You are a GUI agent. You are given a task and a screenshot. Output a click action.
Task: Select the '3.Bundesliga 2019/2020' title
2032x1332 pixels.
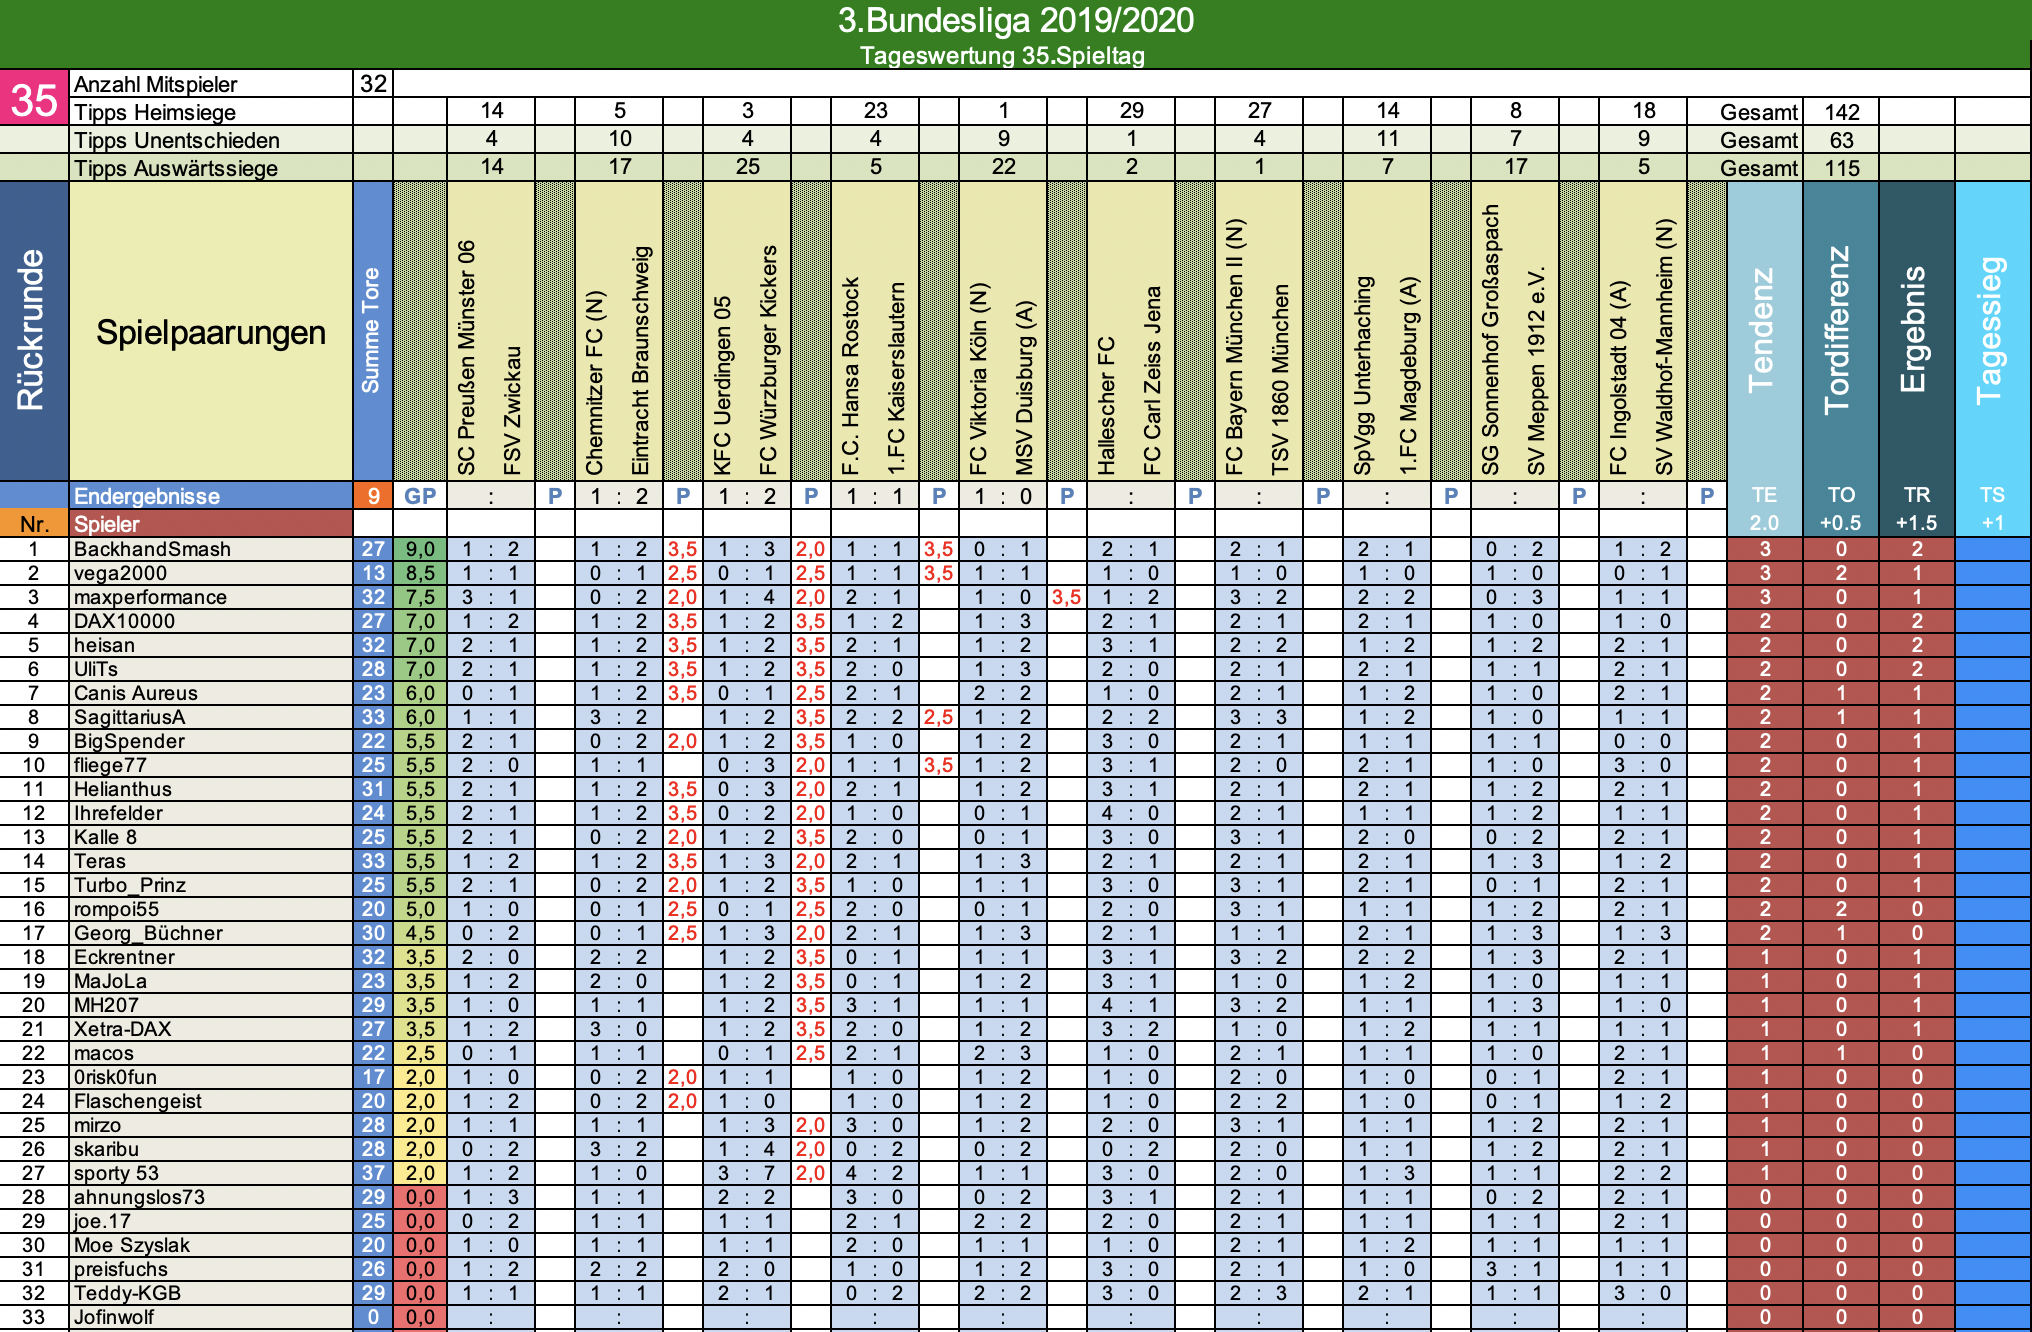pyautogui.click(x=1015, y=20)
